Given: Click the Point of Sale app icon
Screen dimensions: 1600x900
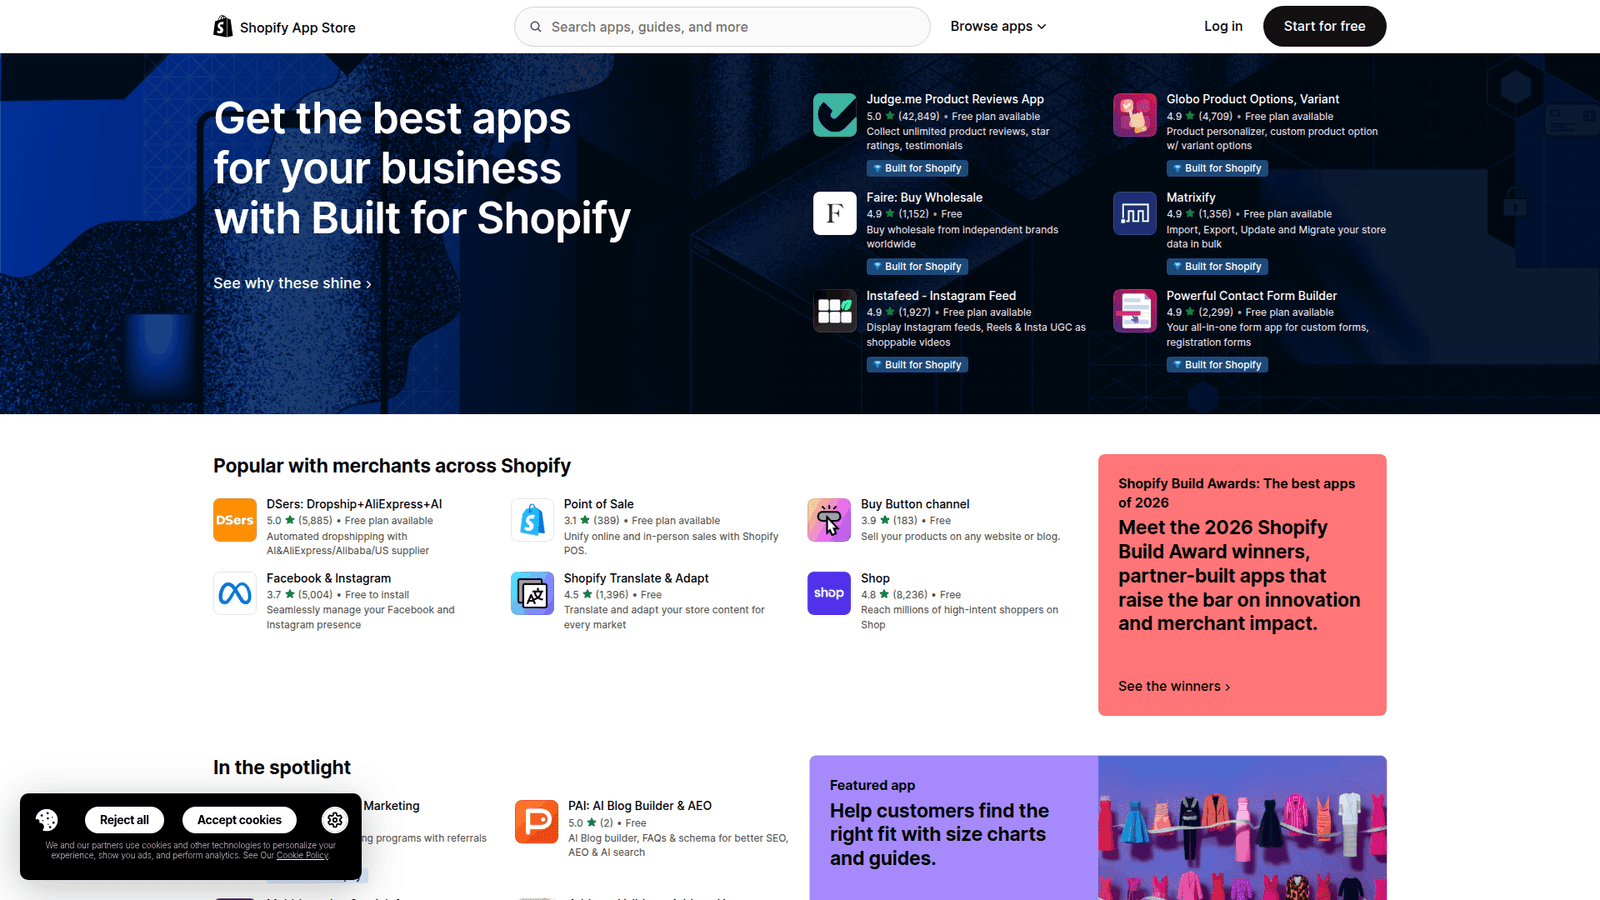Looking at the screenshot, I should point(532,520).
